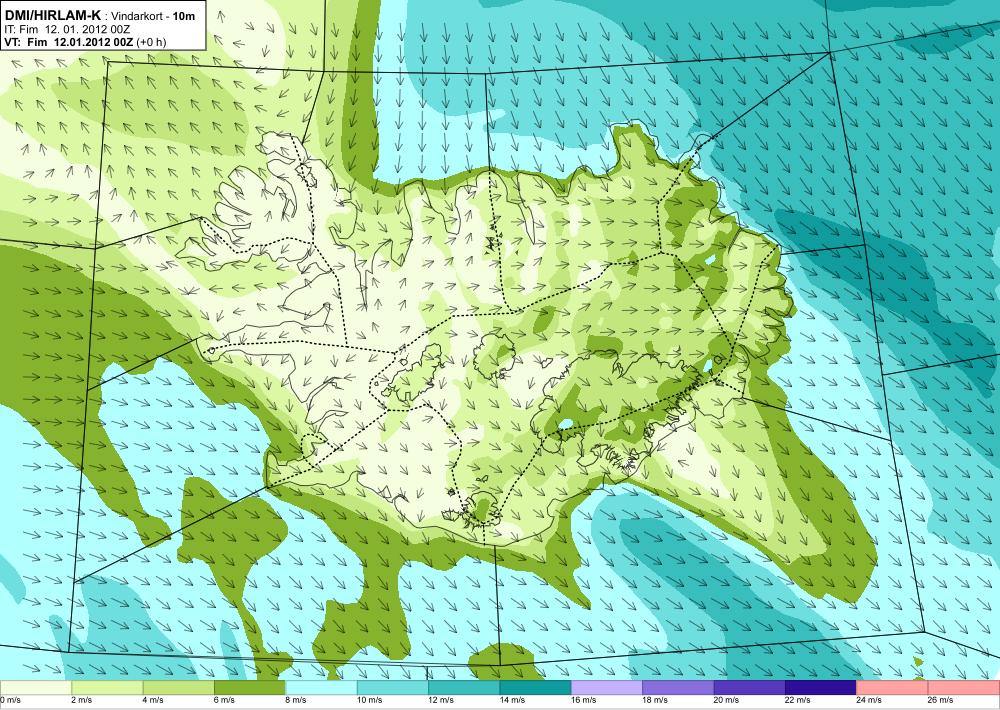
Task: Click the '12 m/s' legend label
Action: (x=441, y=700)
